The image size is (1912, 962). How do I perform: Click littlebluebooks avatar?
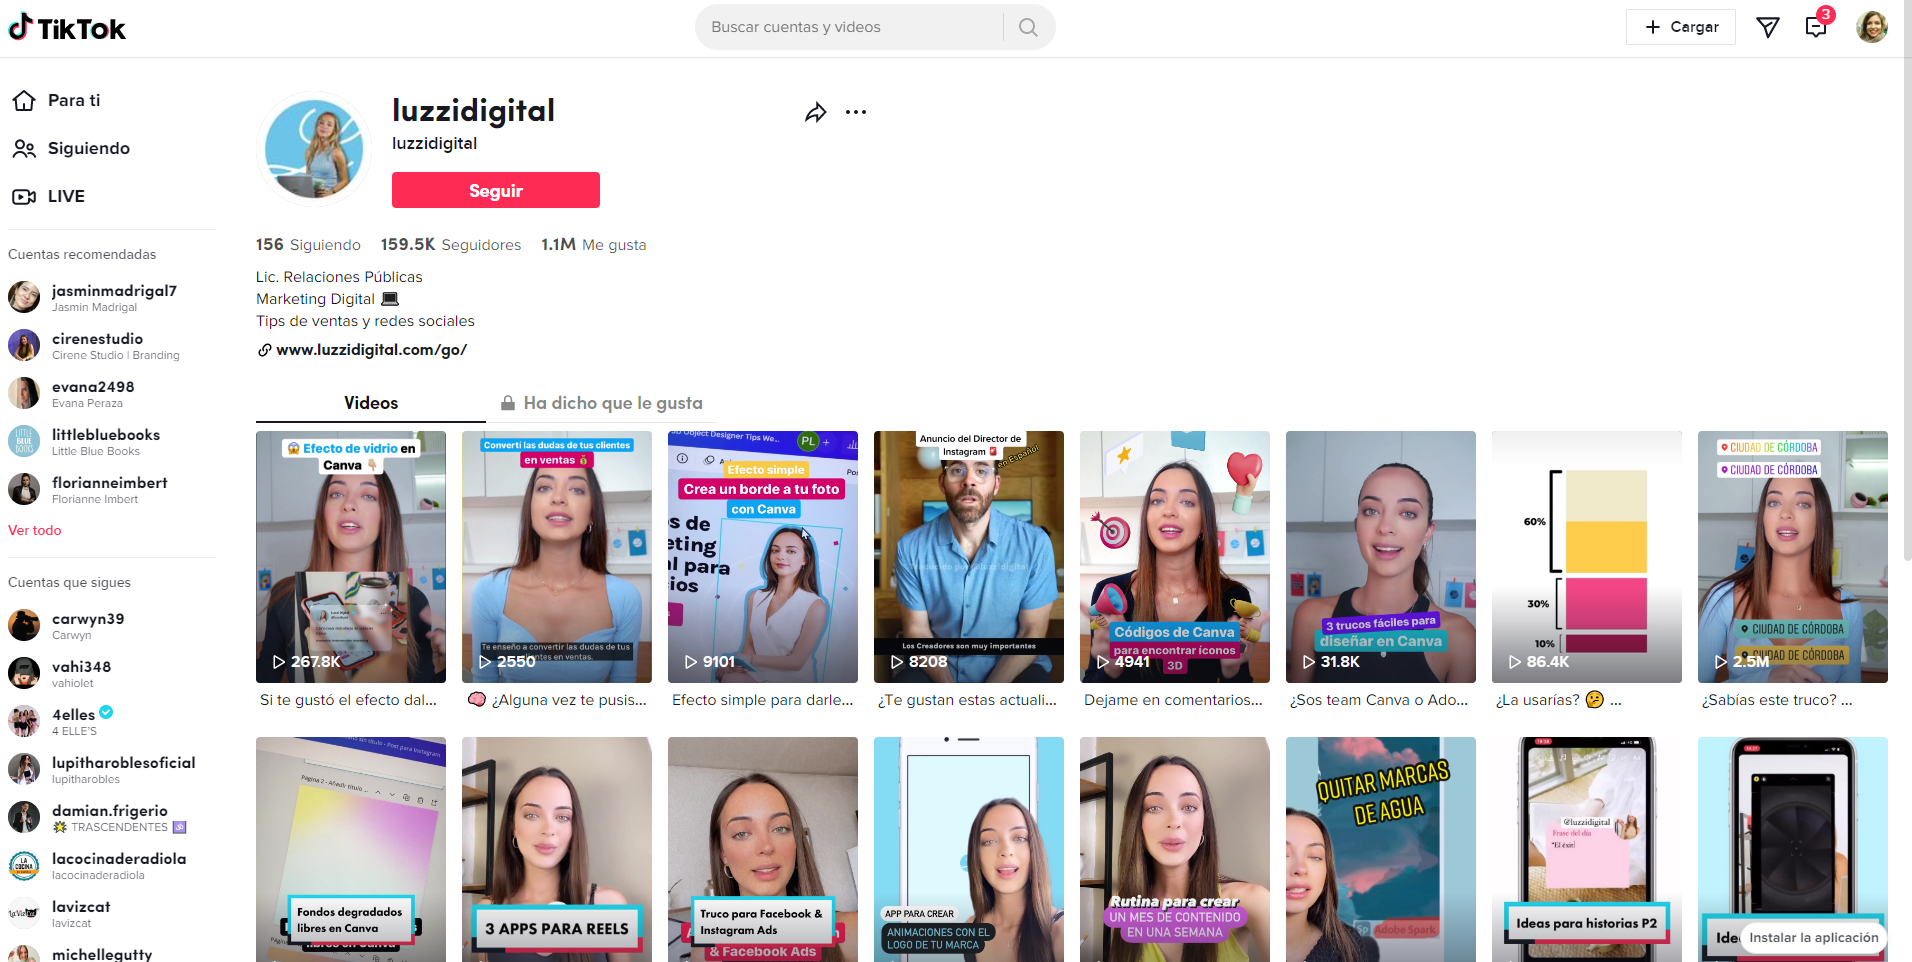pyautogui.click(x=24, y=441)
